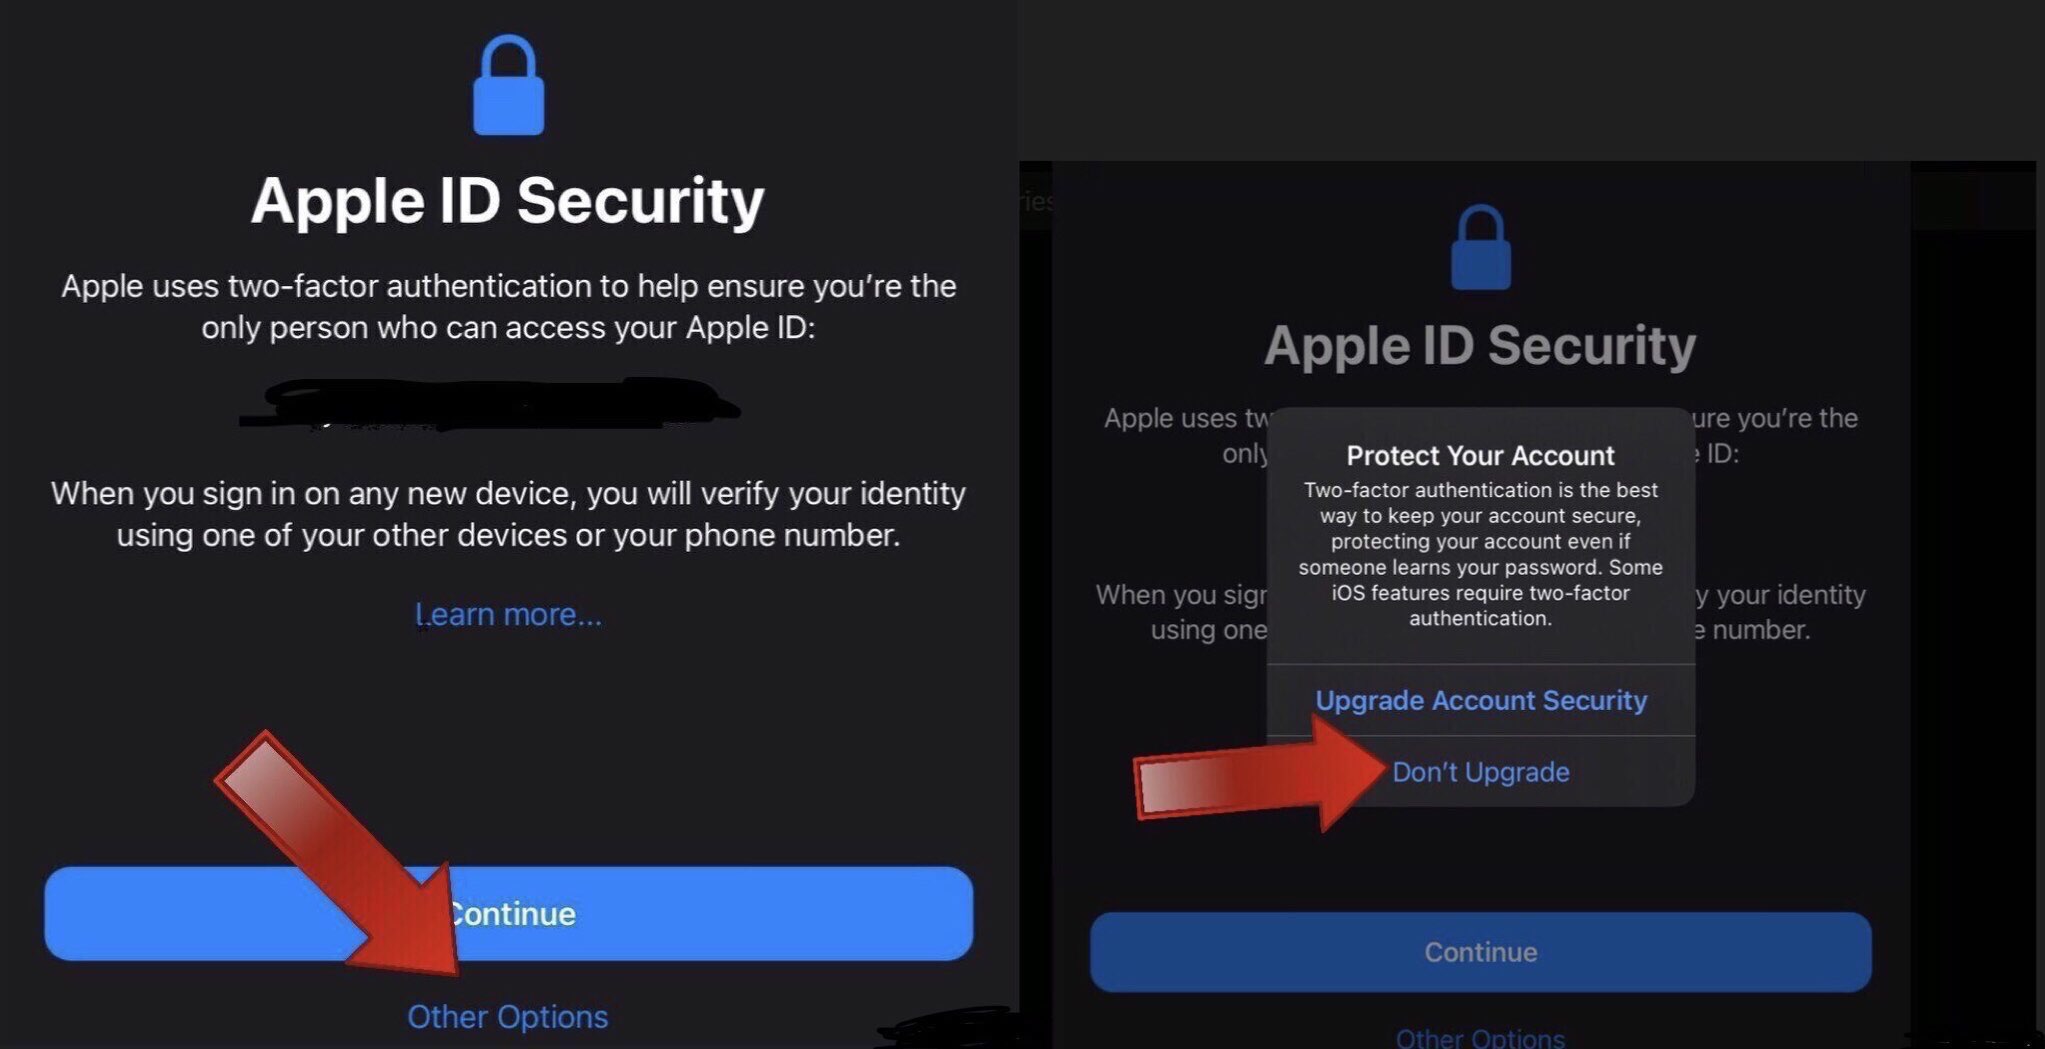Select the partially visible dimmed Other Options link

coord(1481,1037)
